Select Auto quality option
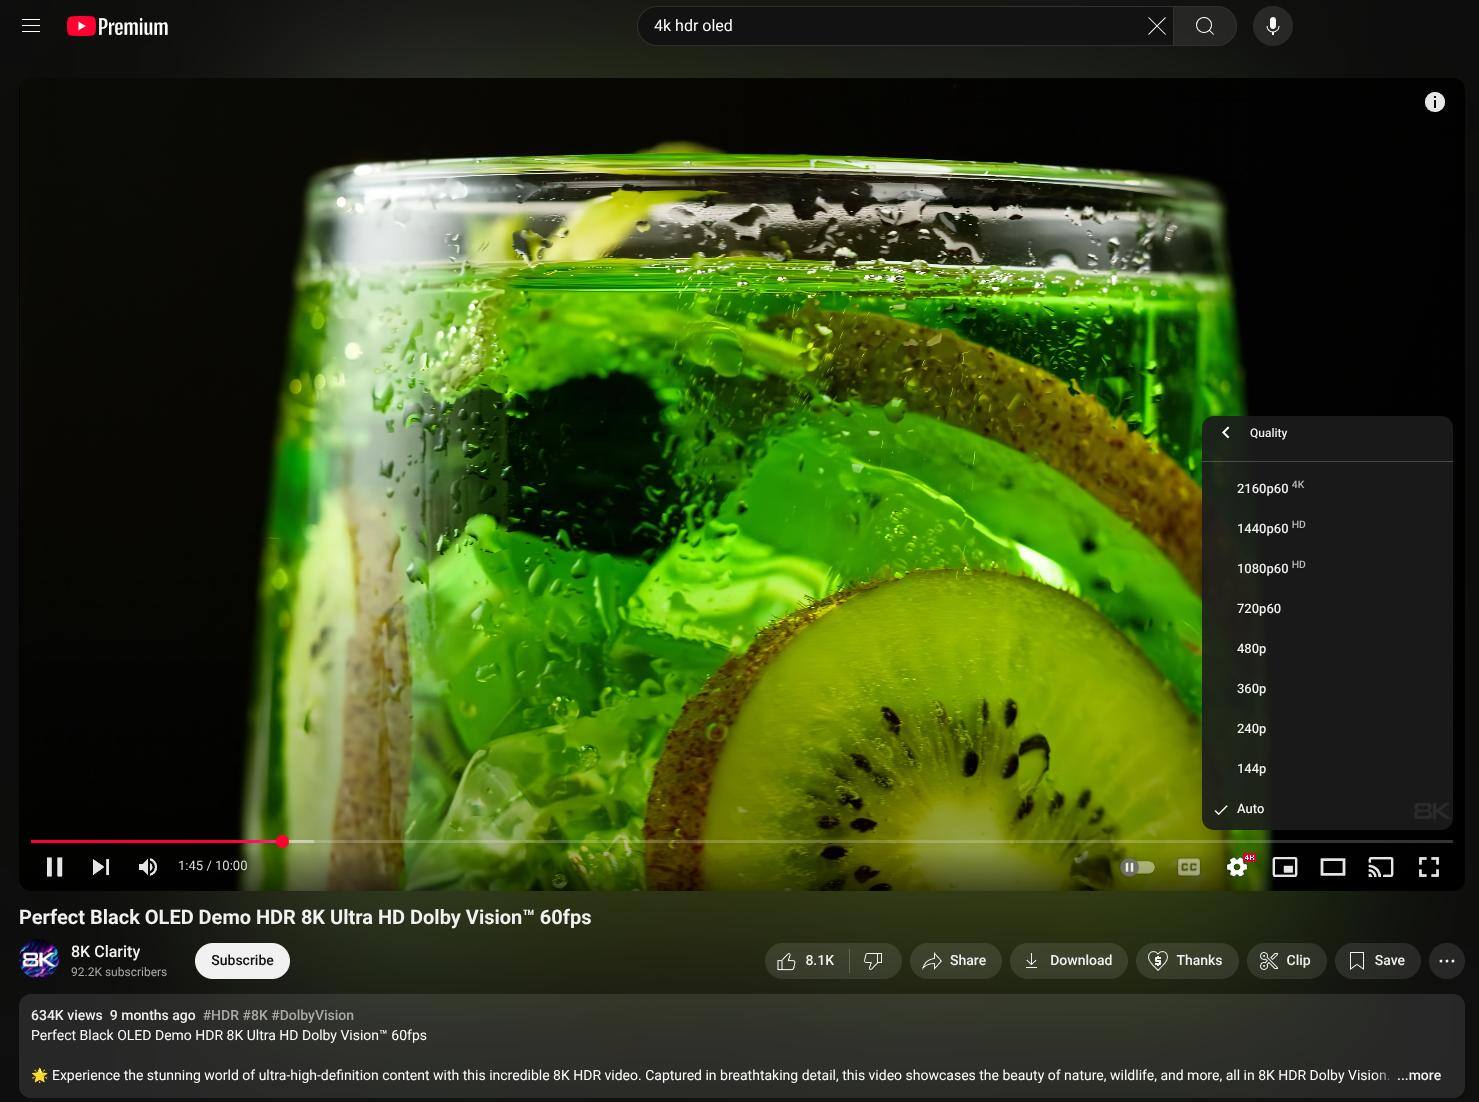This screenshot has width=1479, height=1102. (1250, 809)
